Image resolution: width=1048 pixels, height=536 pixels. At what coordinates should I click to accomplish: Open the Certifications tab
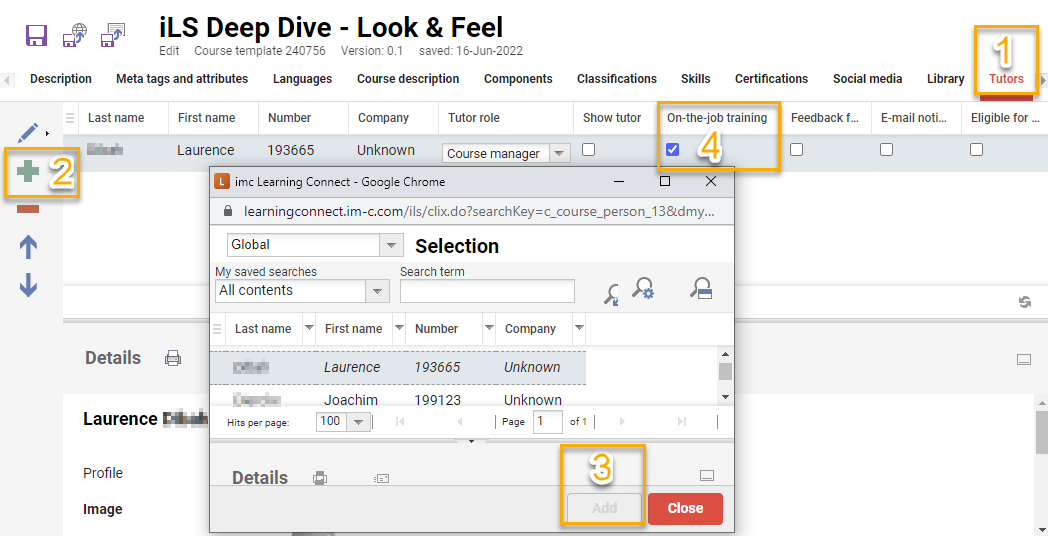(x=771, y=79)
